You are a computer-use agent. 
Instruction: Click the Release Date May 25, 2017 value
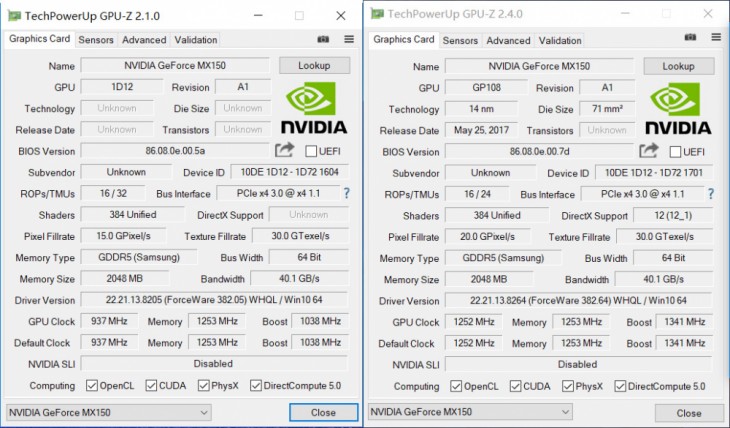click(x=481, y=130)
